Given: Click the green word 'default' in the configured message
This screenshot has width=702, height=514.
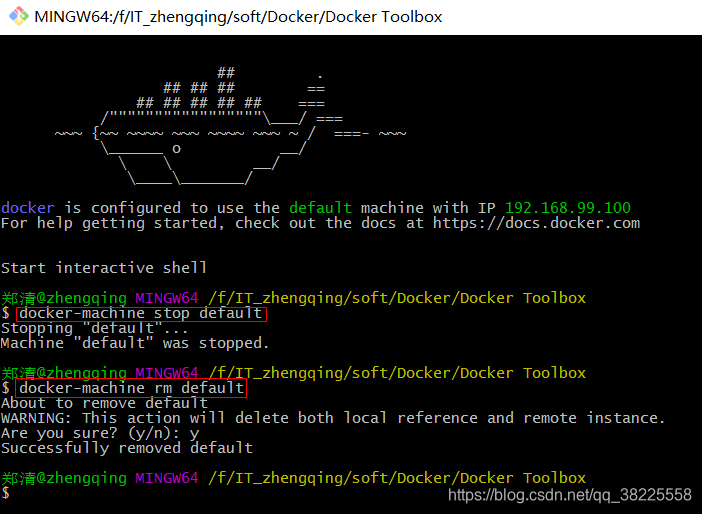Looking at the screenshot, I should click(320, 208).
